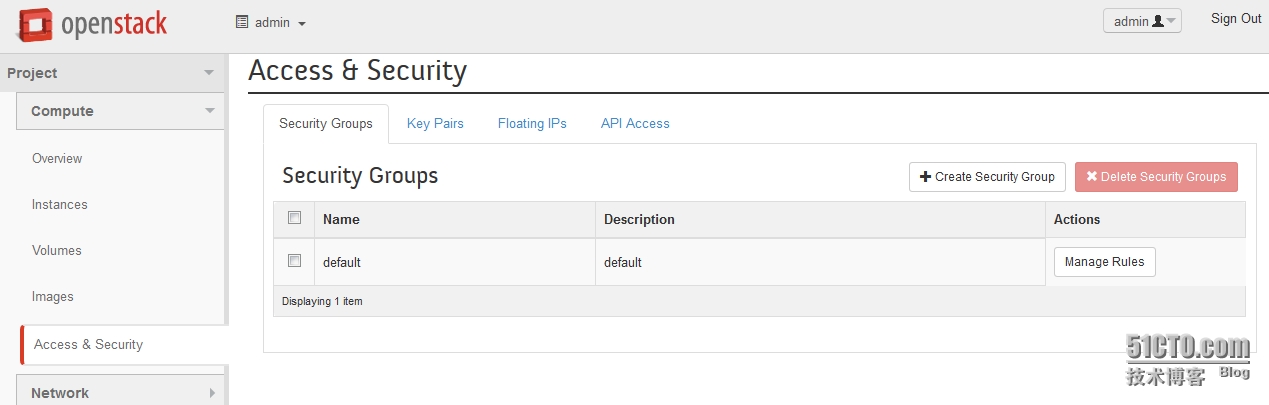Screen dimensions: 1269x405
Task: Click the X icon on Delete Security Groups
Action: (x=1092, y=177)
